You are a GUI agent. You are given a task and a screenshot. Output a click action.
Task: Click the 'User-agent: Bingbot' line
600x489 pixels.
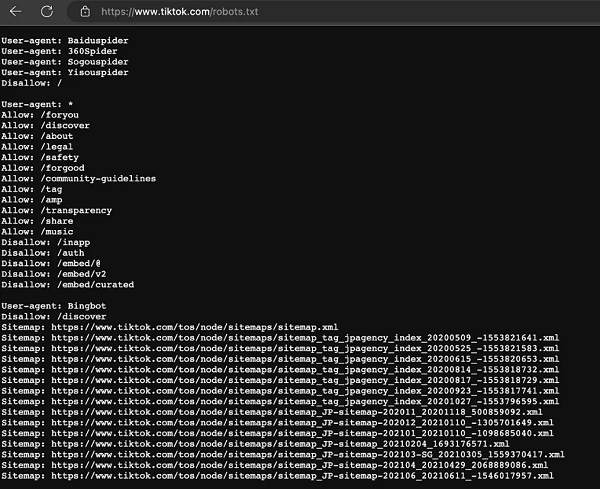(x=54, y=306)
